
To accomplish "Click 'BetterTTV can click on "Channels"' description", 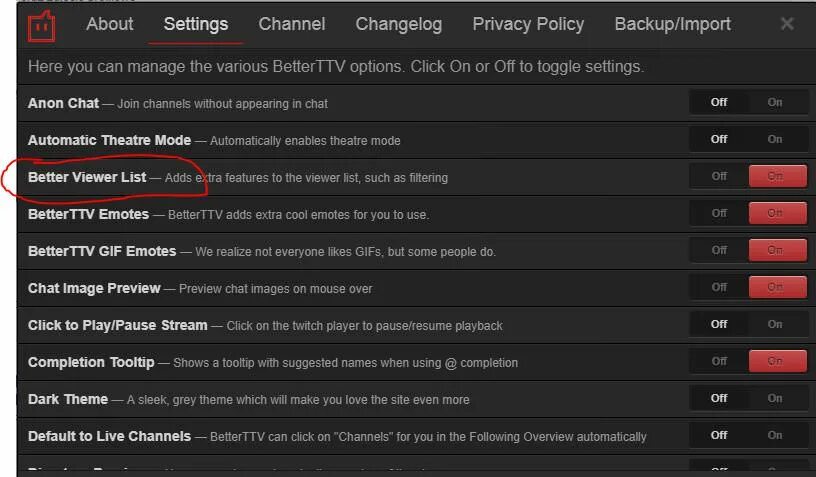I will (x=428, y=436).
